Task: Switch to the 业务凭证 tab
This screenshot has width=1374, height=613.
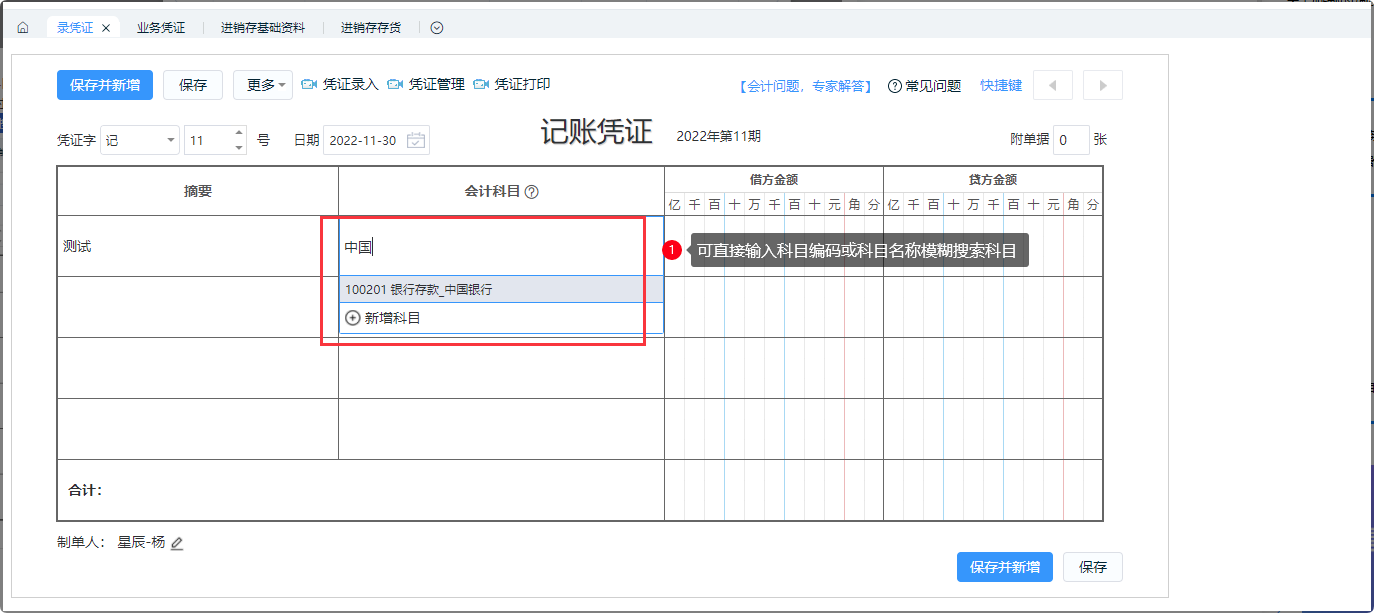Action: point(161,28)
